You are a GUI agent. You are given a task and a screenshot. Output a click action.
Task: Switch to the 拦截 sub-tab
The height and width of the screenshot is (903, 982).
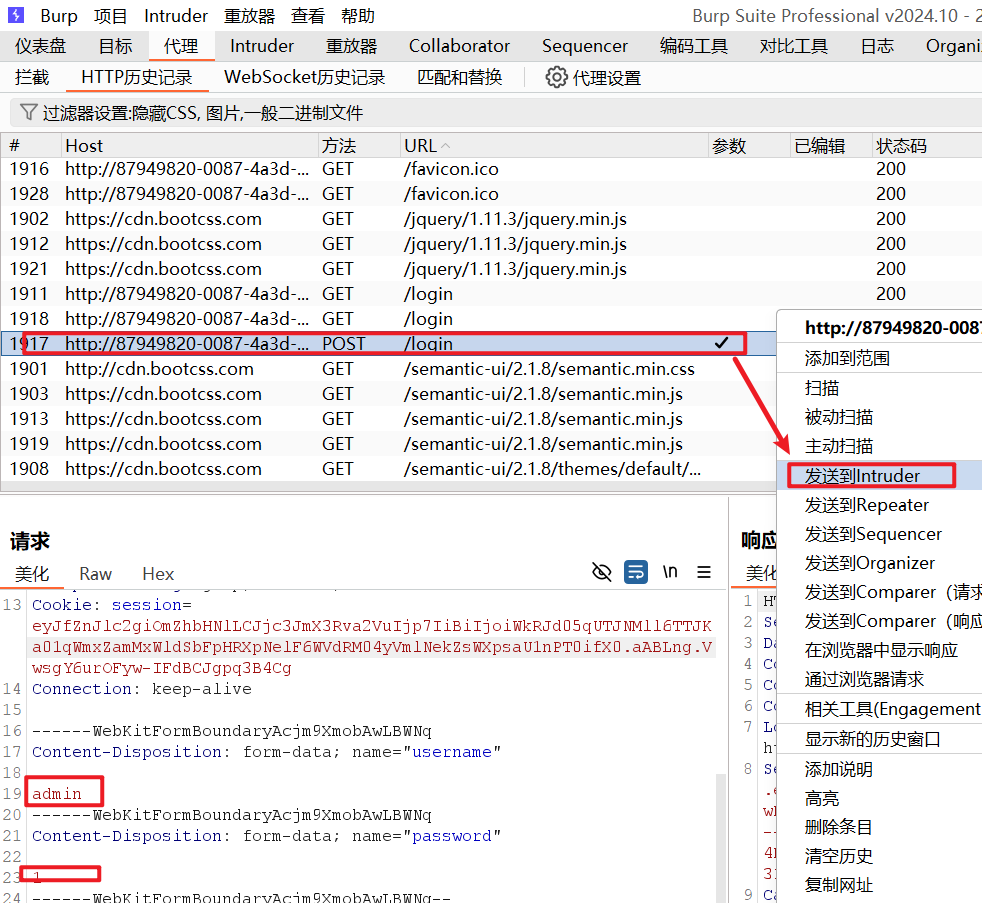pyautogui.click(x=32, y=77)
